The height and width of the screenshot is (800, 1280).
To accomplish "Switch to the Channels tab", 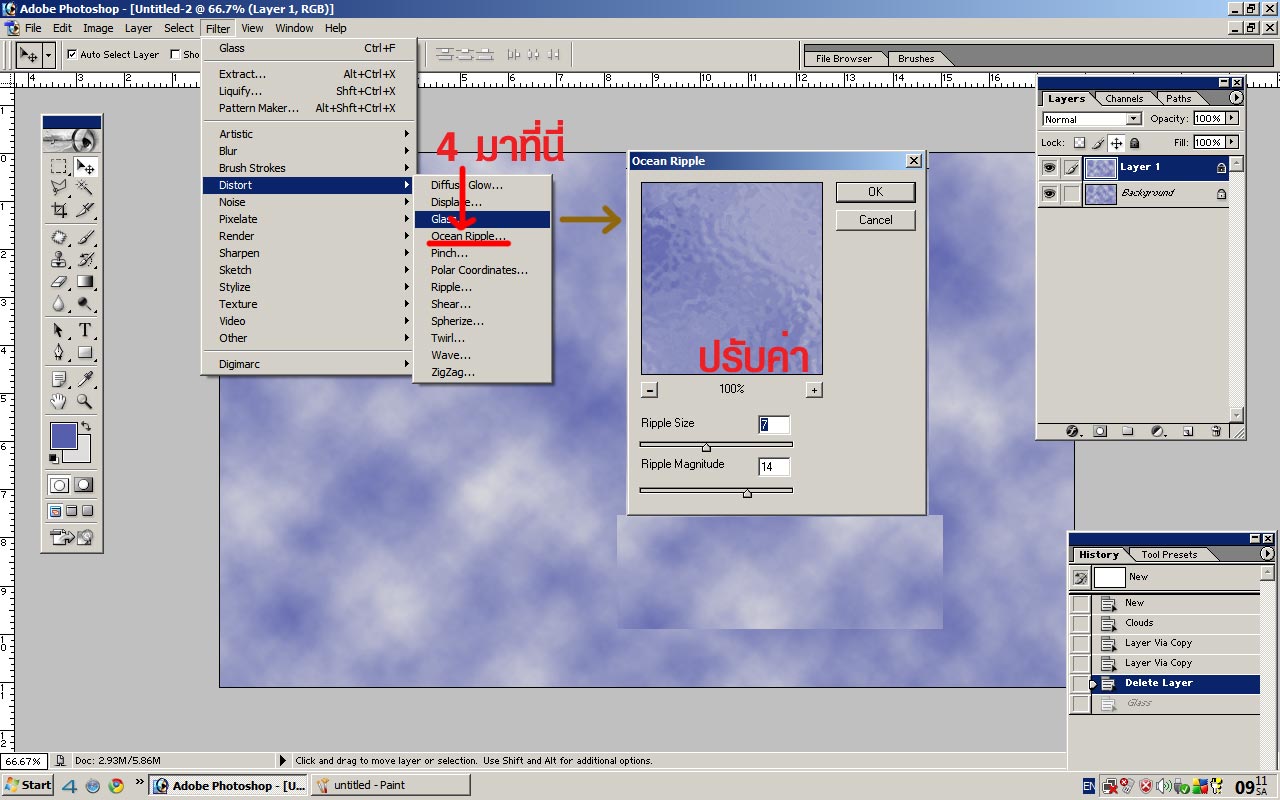I will pyautogui.click(x=1124, y=98).
